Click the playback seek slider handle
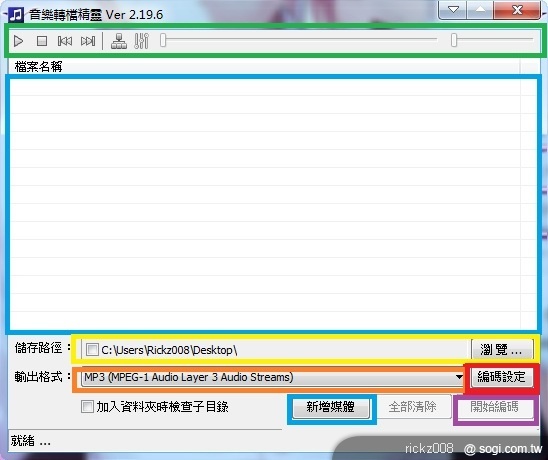This screenshot has height=460, width=548. point(163,40)
